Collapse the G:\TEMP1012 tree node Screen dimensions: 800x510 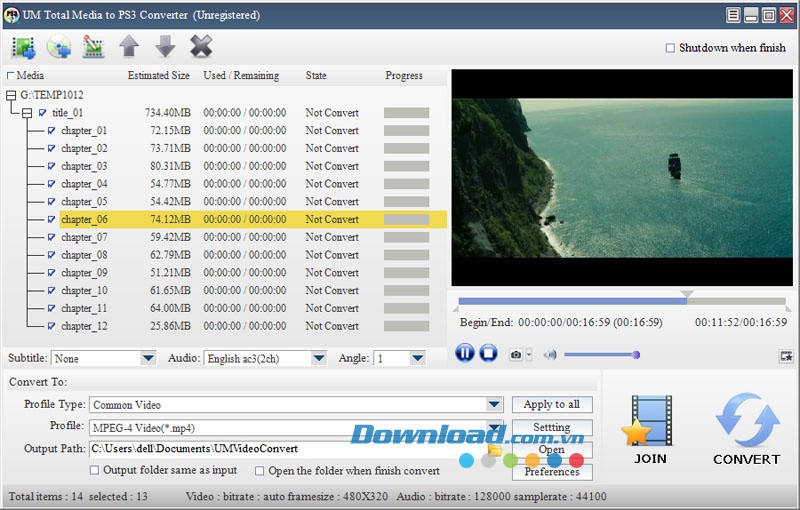click(11, 95)
